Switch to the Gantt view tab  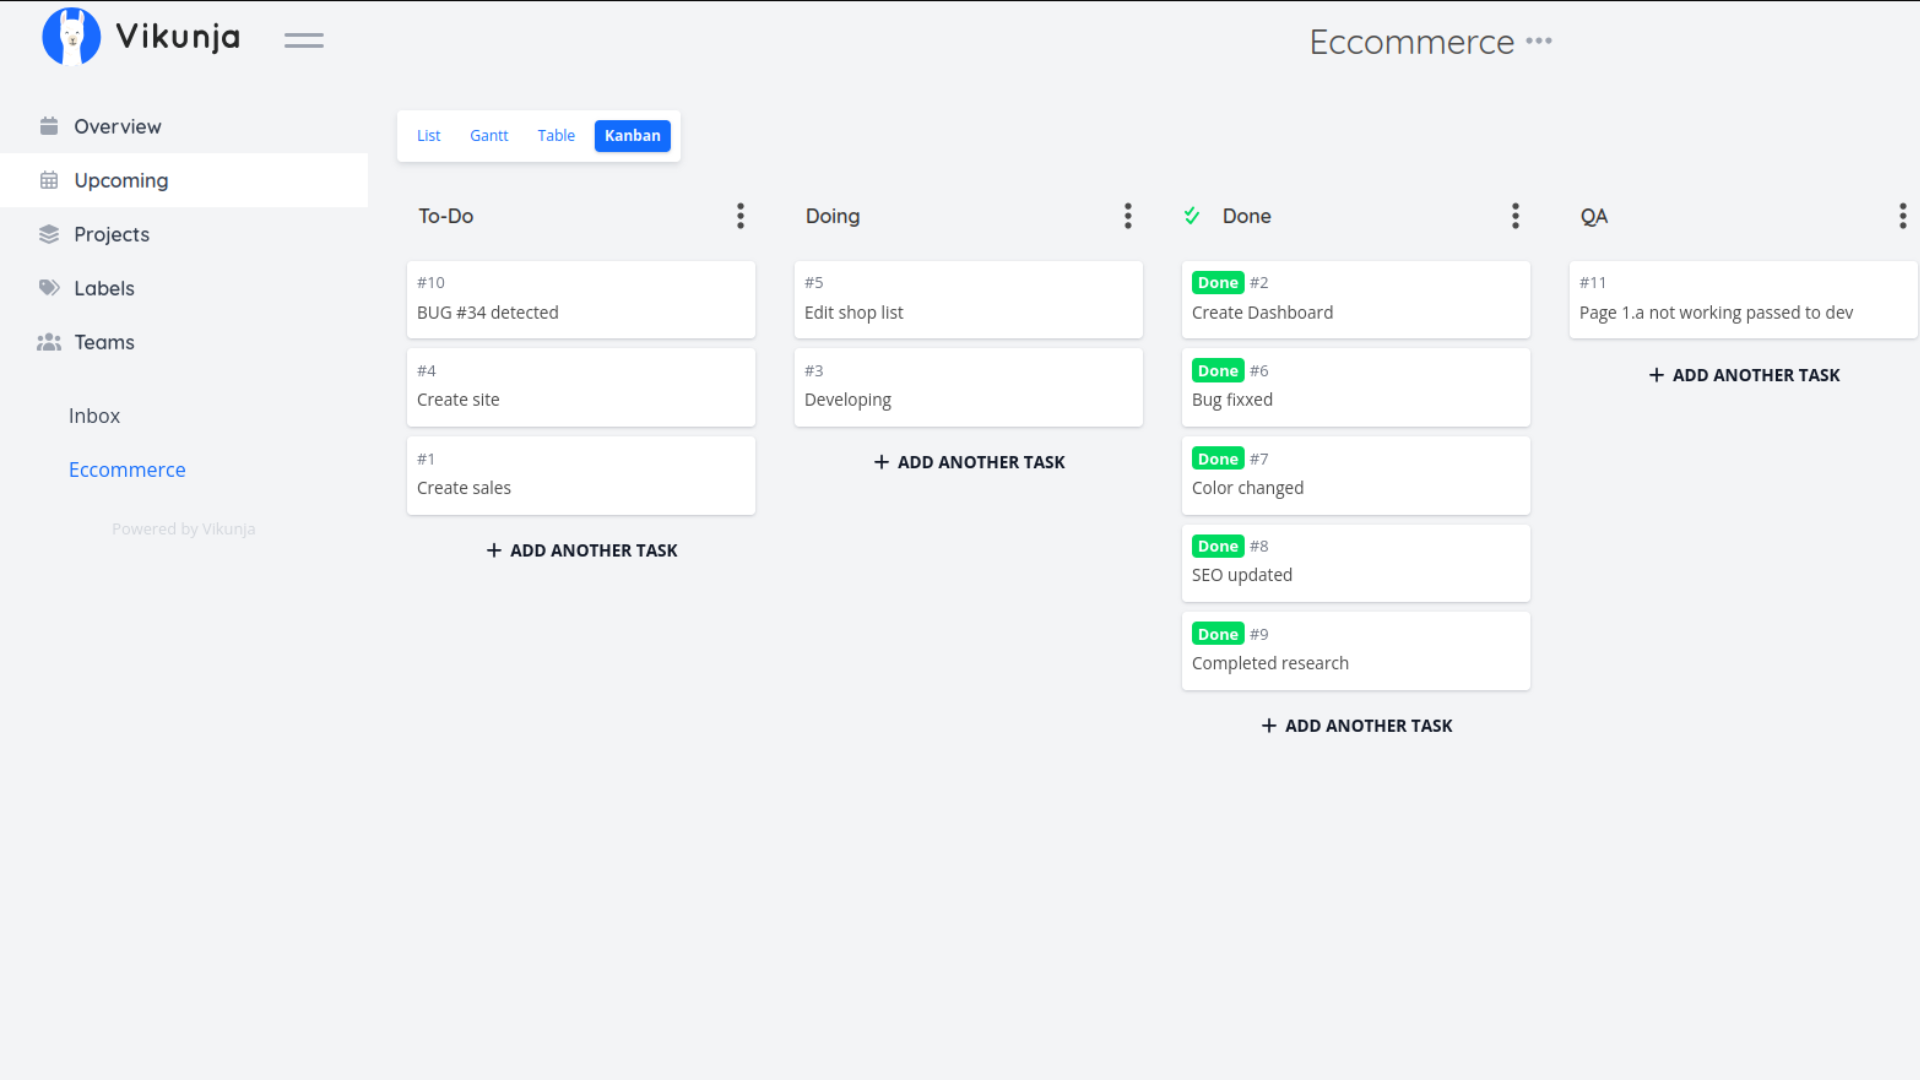(x=489, y=136)
